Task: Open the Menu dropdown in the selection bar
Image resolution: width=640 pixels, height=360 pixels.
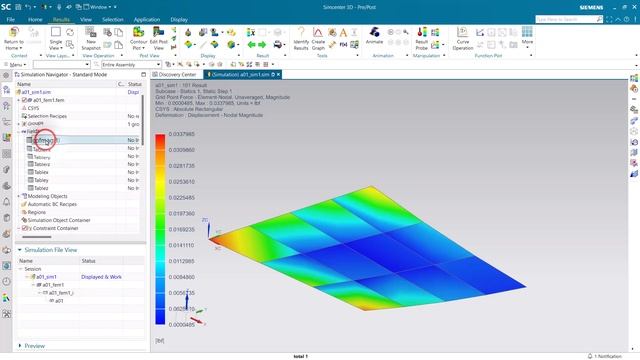Action: 16,64
